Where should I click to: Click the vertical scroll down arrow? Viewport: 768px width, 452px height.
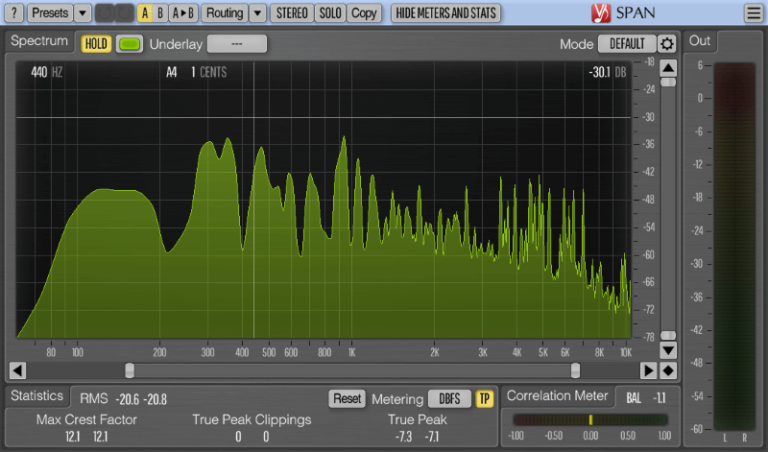pyautogui.click(x=668, y=350)
